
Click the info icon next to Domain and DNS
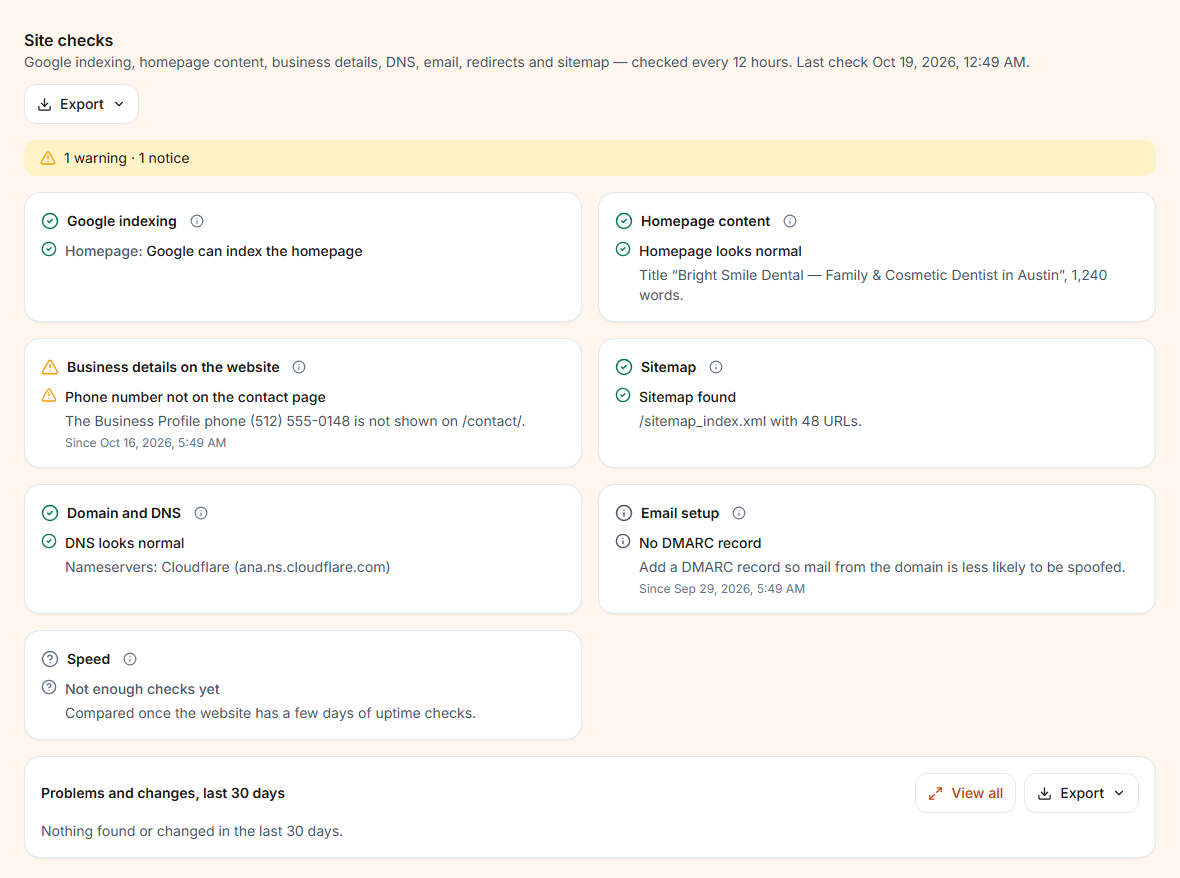(x=201, y=513)
